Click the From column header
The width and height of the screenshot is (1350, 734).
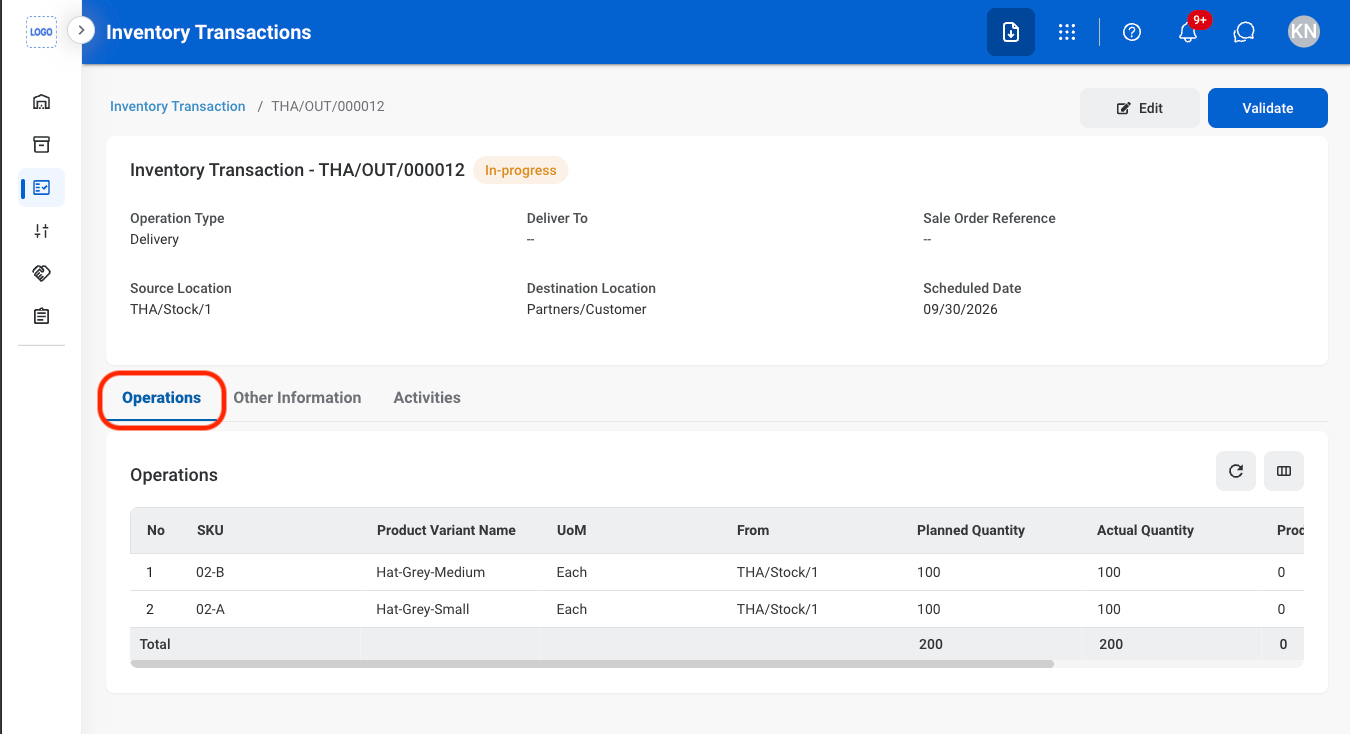point(753,530)
